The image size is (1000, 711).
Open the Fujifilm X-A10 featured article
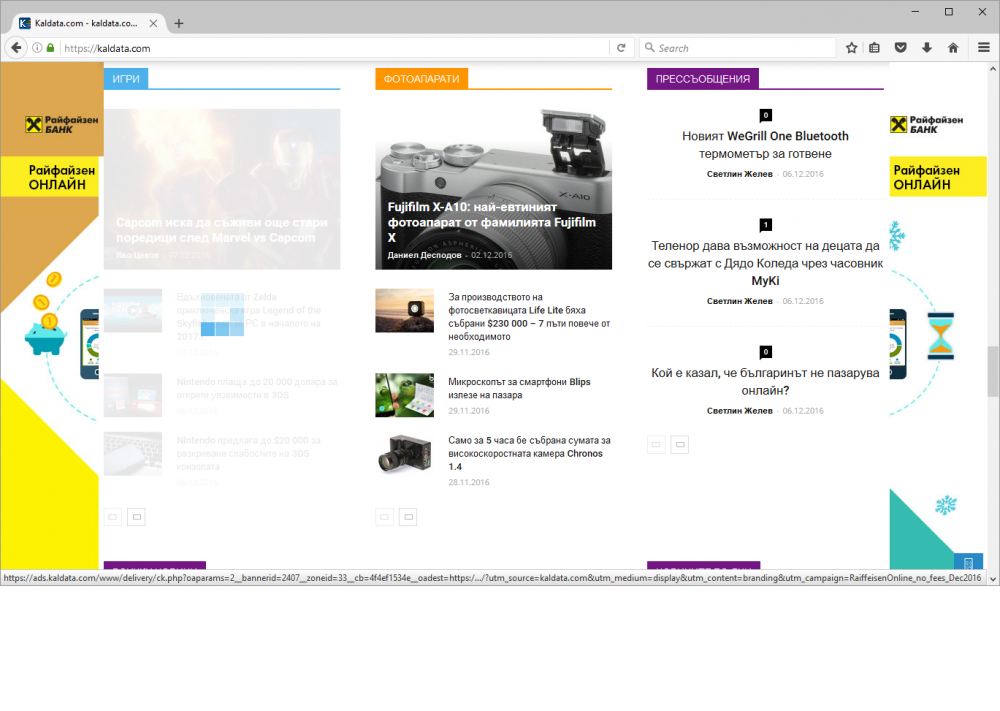coord(493,189)
